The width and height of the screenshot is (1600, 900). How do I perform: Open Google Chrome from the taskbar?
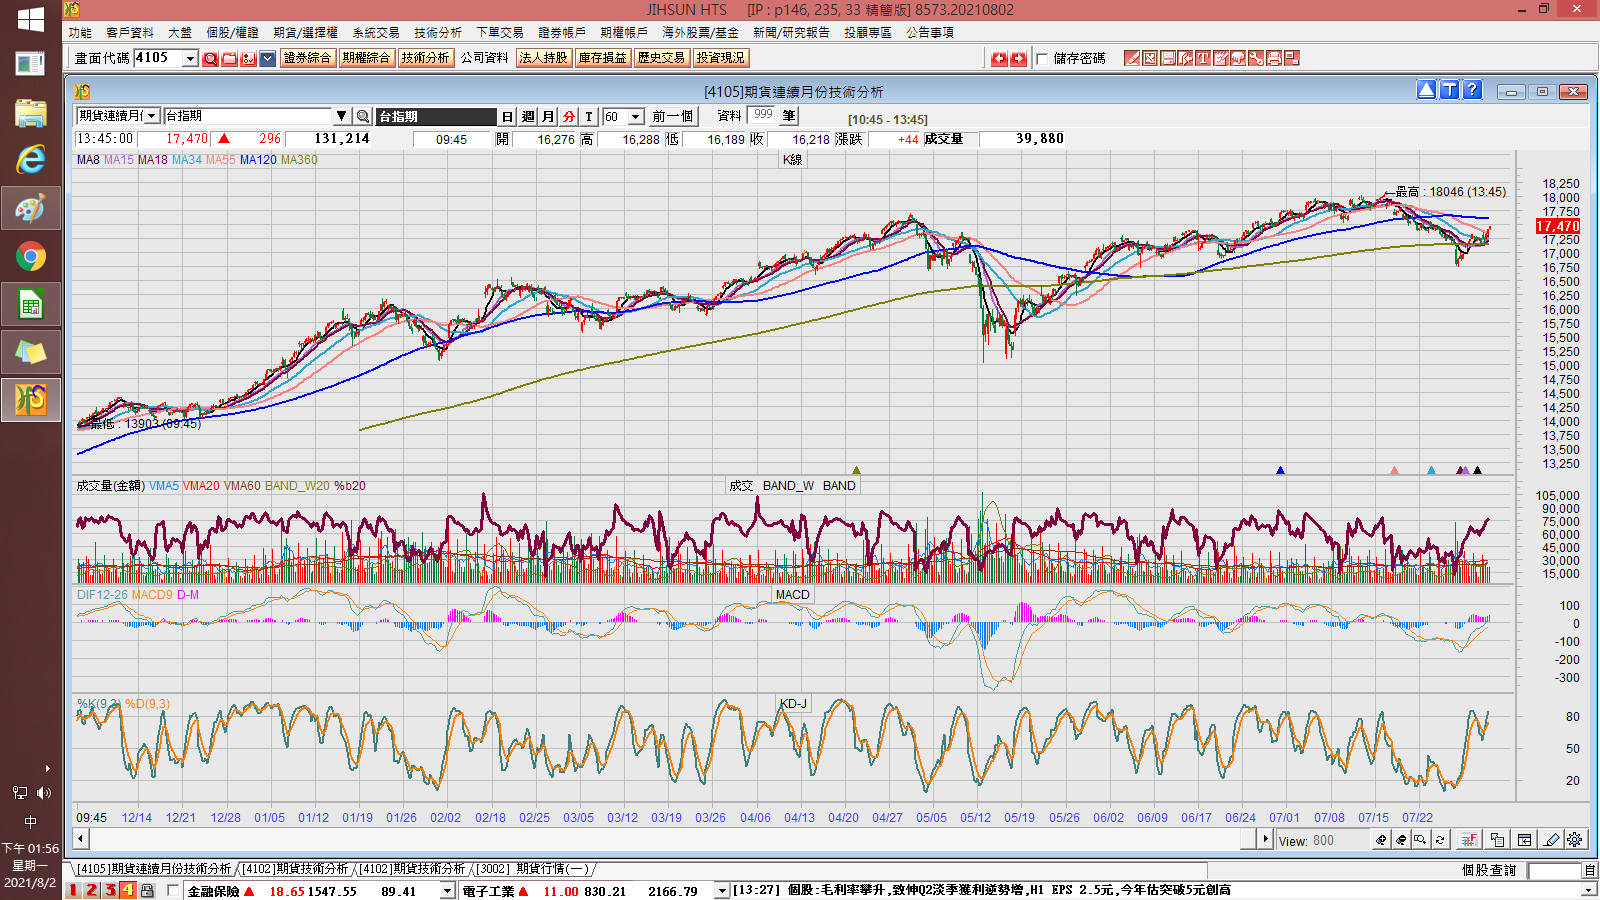31,257
